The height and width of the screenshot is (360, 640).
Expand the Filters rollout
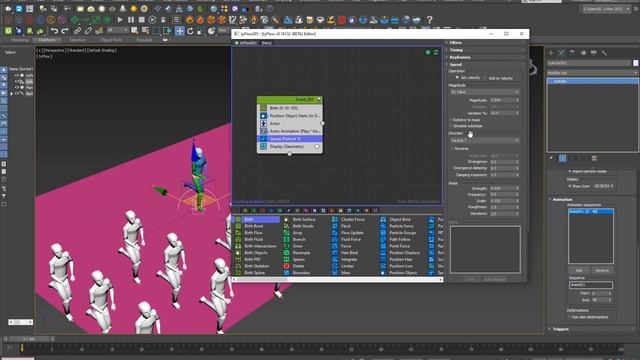[485, 42]
